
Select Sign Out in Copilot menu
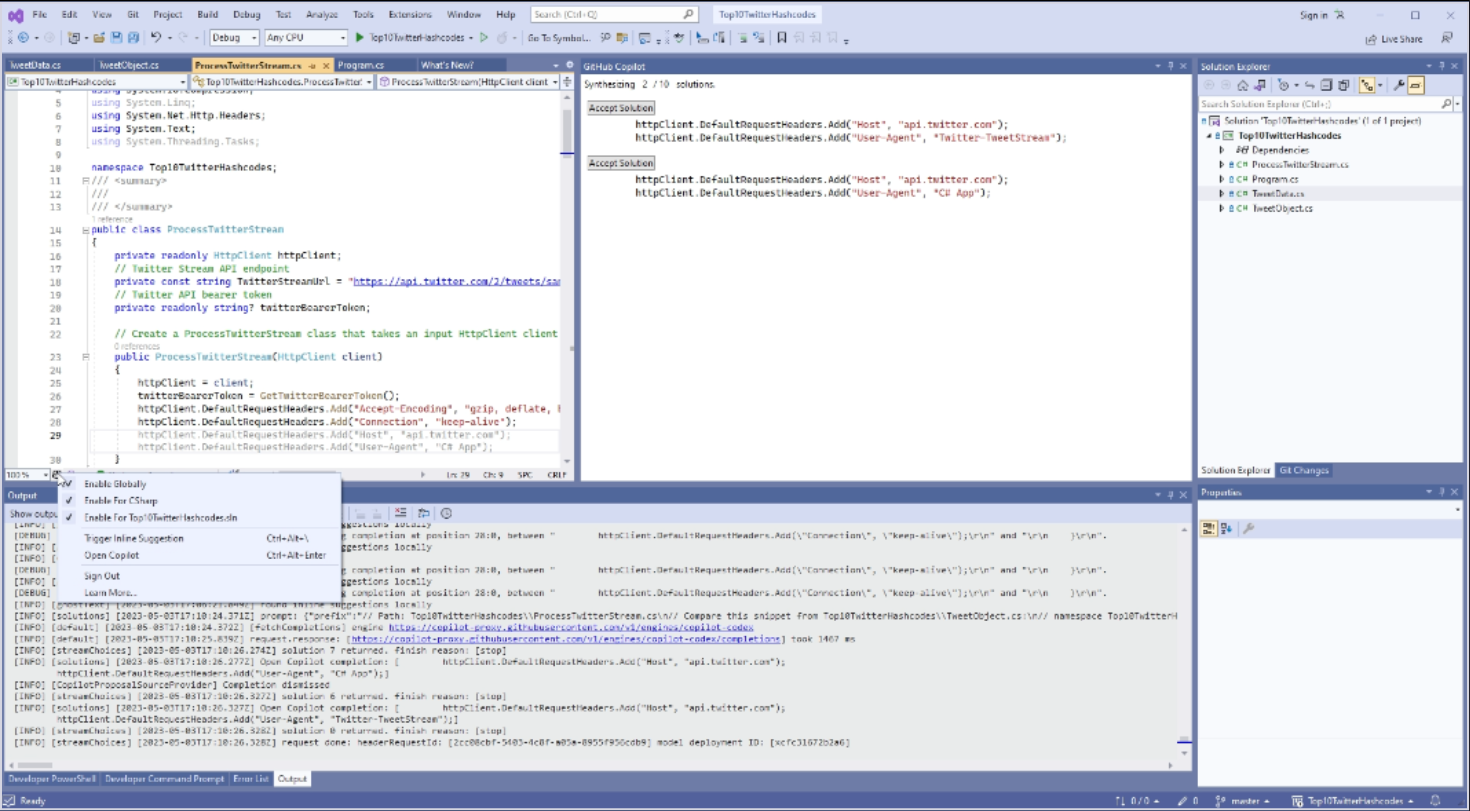click(198, 576)
